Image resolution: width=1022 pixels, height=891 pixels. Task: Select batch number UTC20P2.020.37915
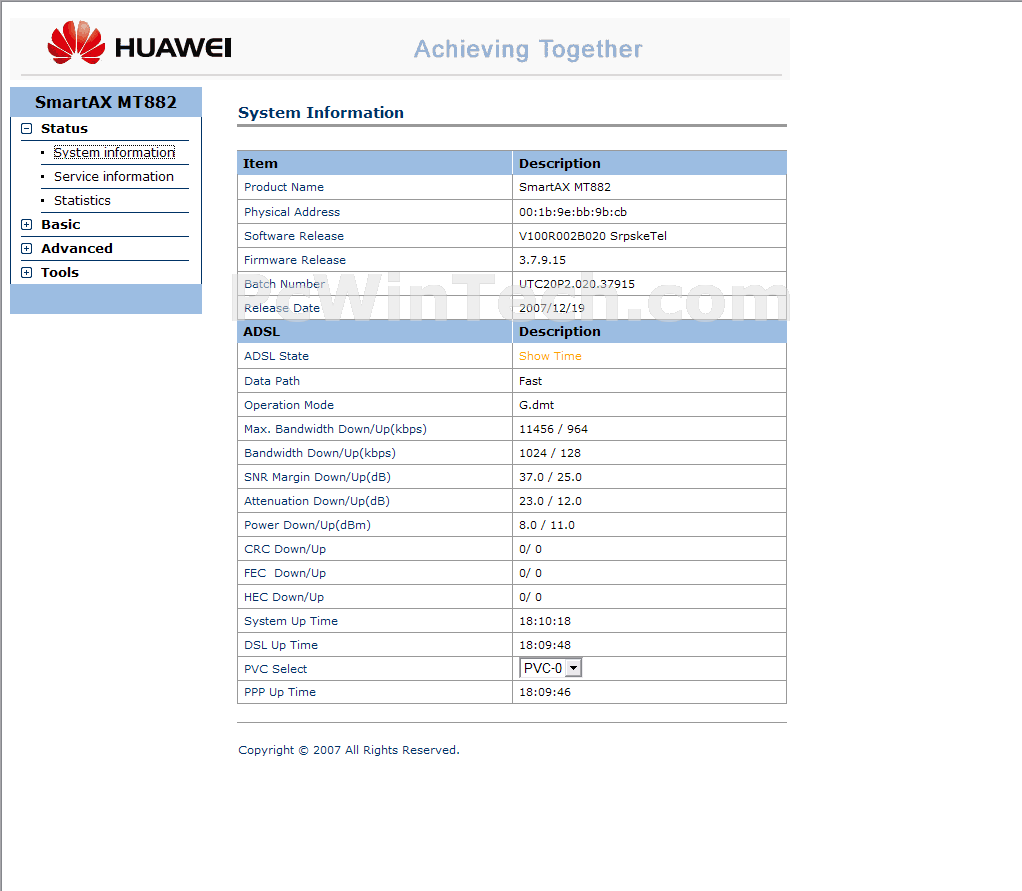(577, 284)
